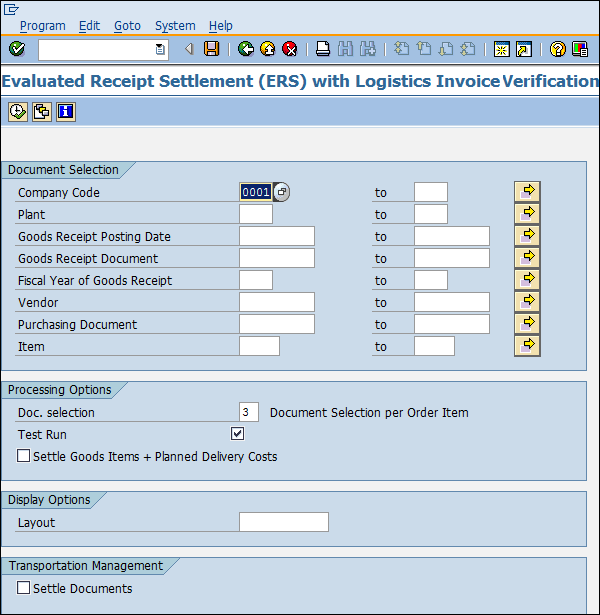Uncheck the Test Run checkbox
Image resolution: width=600 pixels, height=615 pixels.
[237, 434]
